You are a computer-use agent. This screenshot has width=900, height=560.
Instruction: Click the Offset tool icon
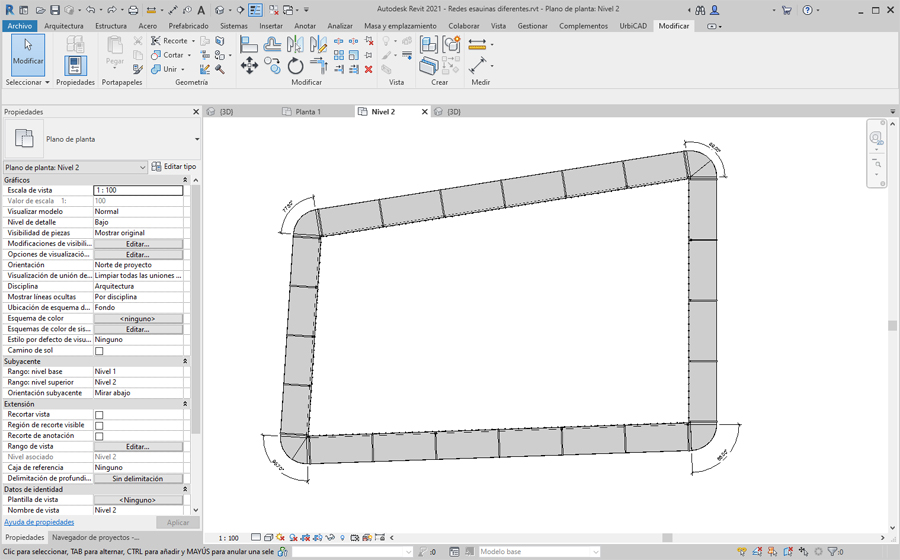272,44
